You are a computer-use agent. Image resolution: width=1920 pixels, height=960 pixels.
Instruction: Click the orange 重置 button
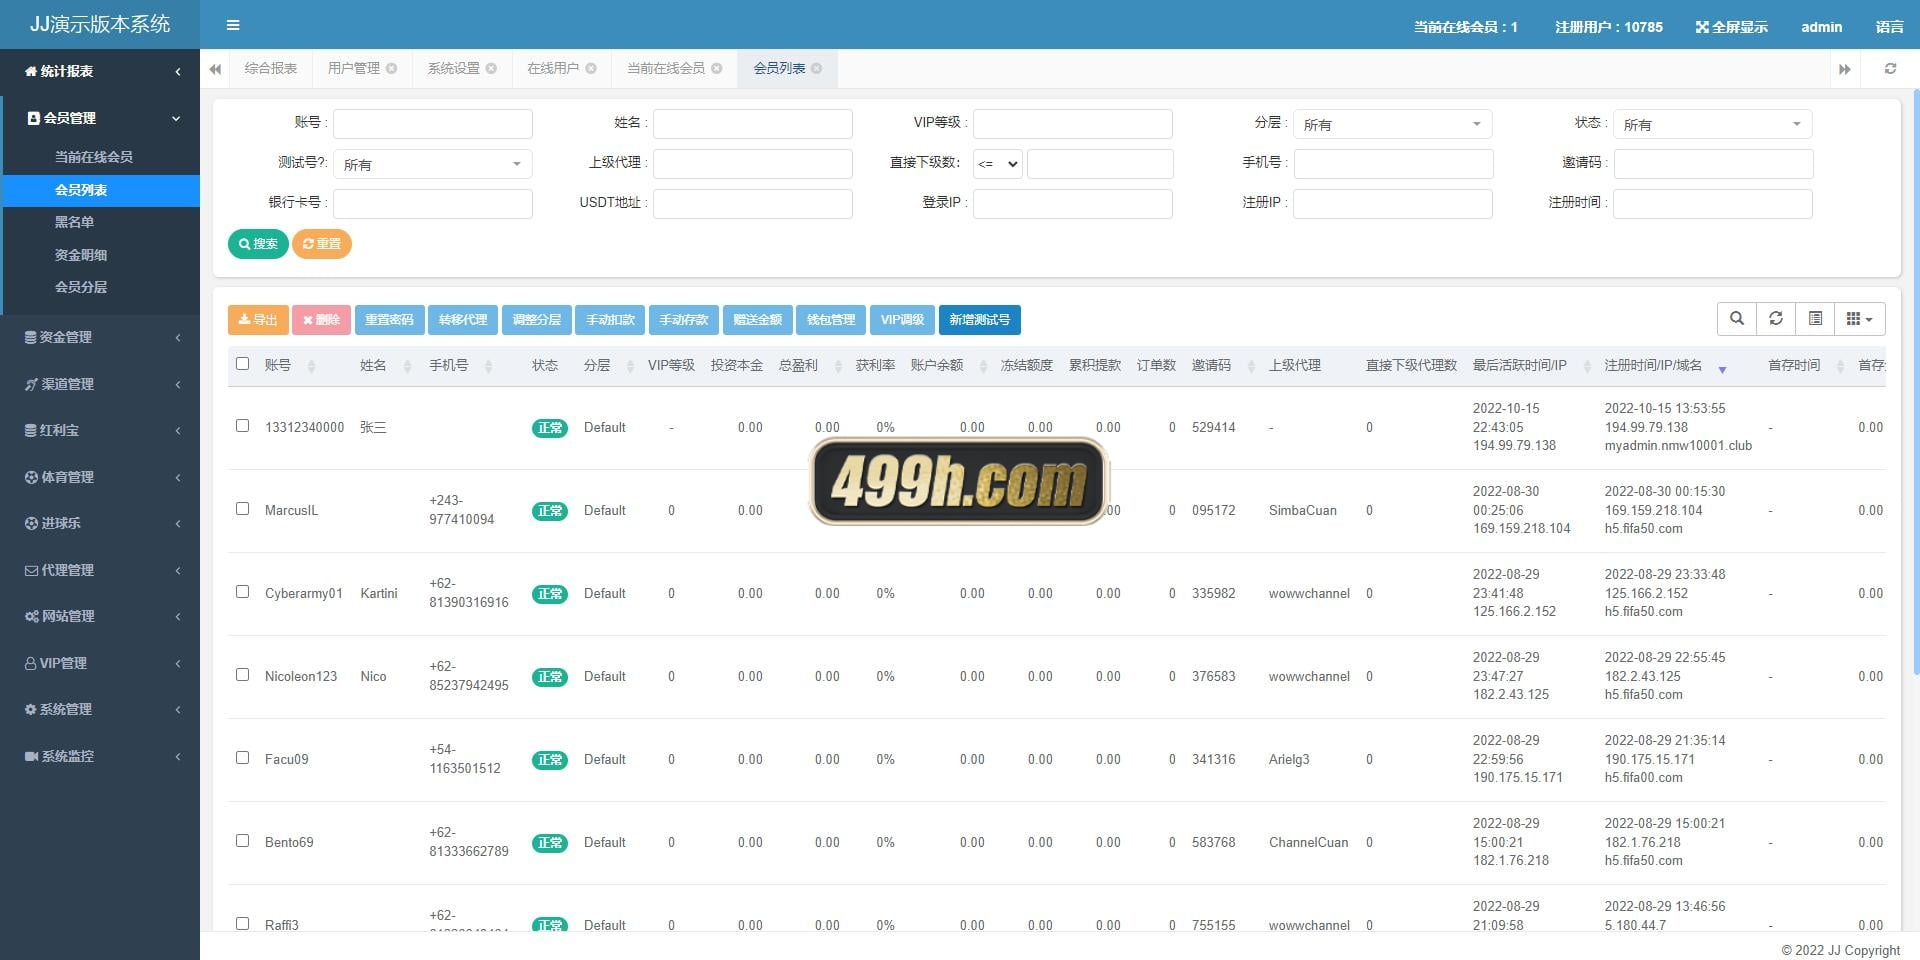pyautogui.click(x=322, y=244)
